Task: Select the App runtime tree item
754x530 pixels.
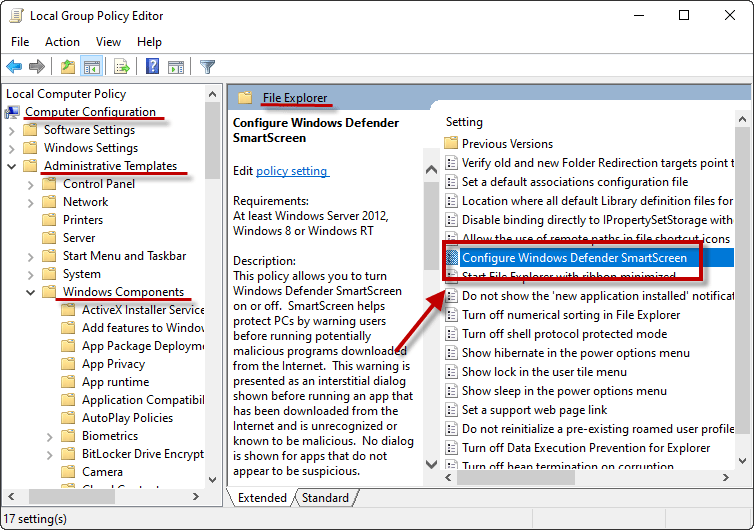Action: pyautogui.click(x=115, y=382)
